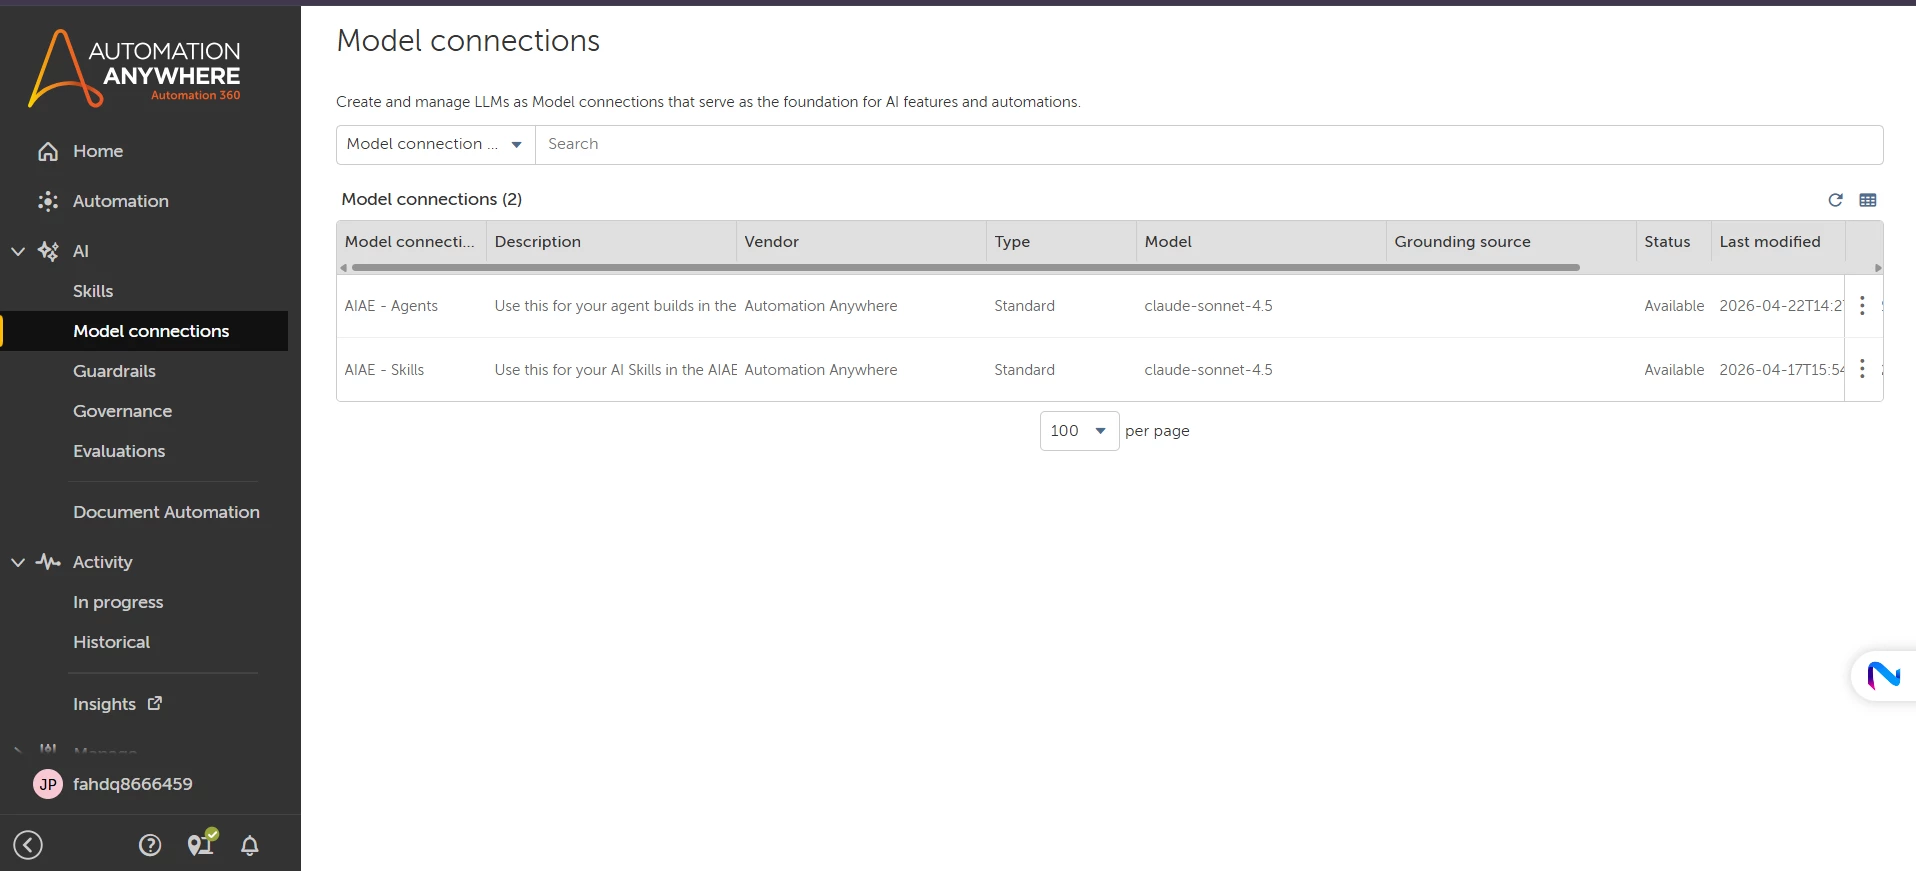
Task: Change the 100 per page dropdown
Action: (1079, 431)
